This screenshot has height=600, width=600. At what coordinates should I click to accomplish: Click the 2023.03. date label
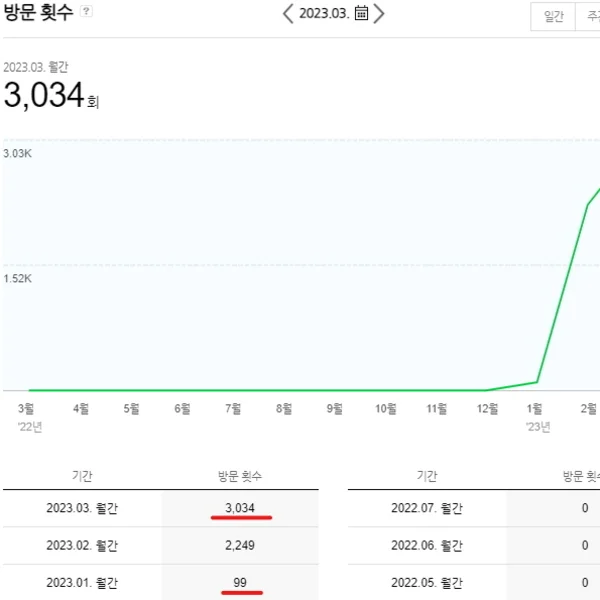323,13
